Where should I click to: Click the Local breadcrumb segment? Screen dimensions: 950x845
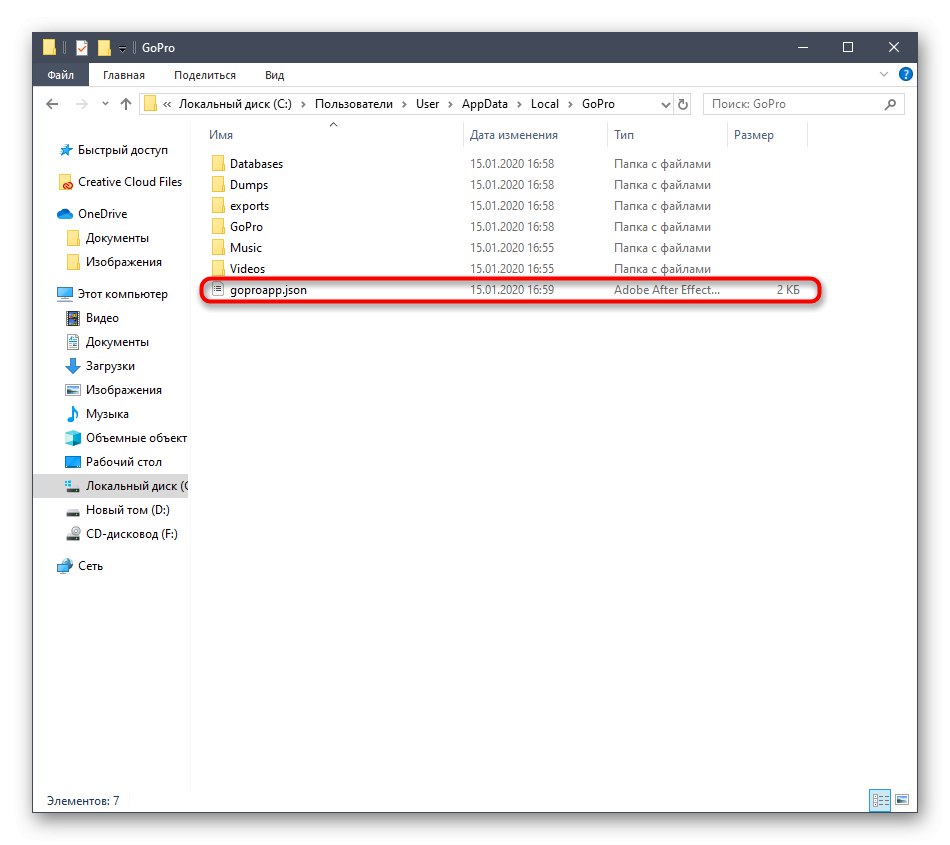click(x=545, y=104)
